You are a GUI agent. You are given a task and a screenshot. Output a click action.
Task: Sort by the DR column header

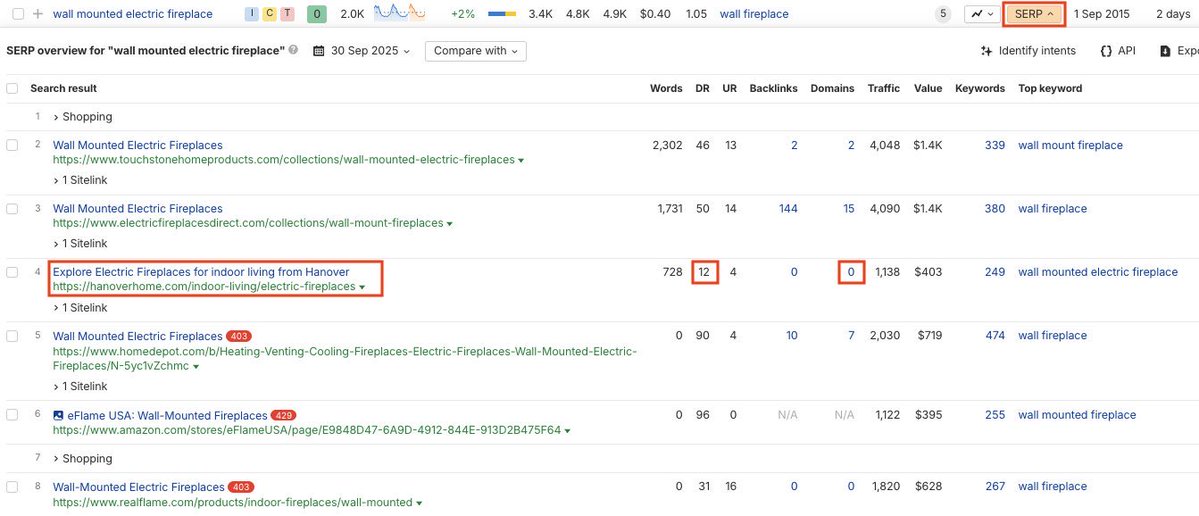click(x=702, y=89)
